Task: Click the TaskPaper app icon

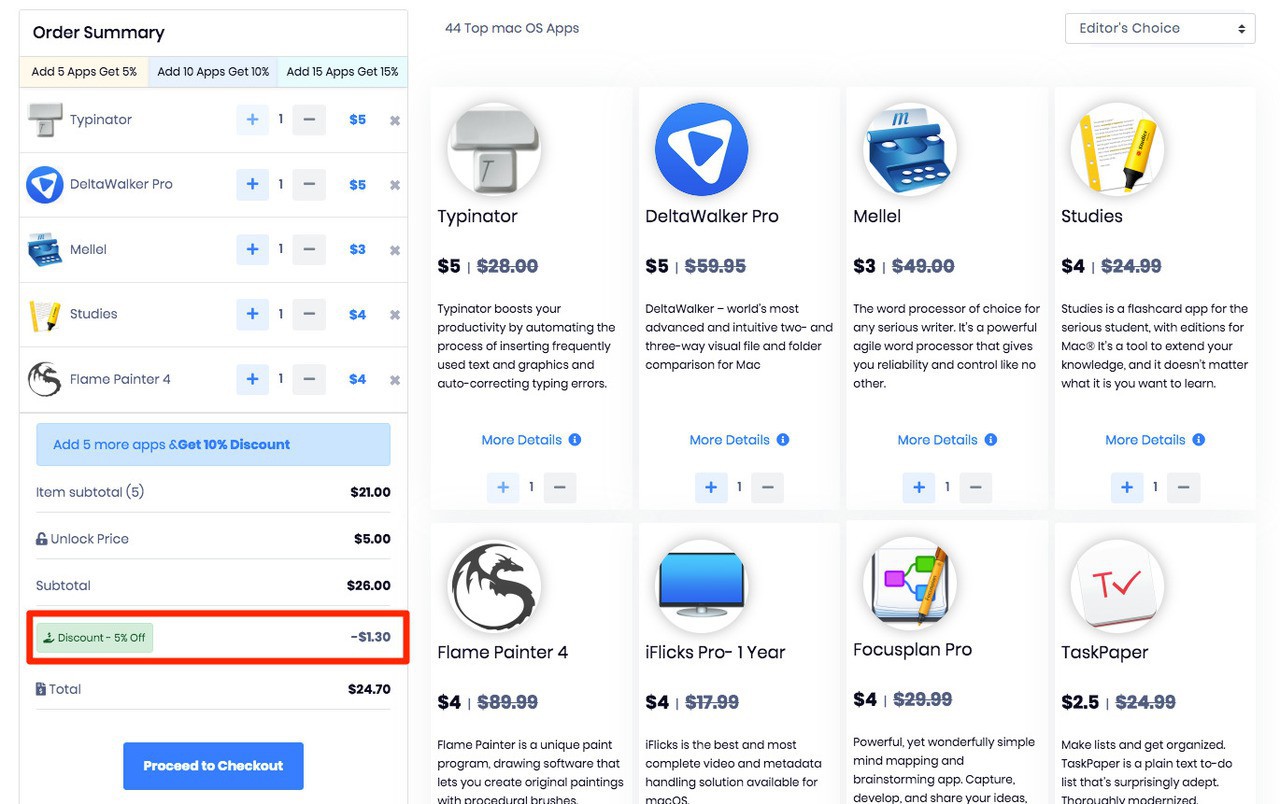Action: coord(1118,585)
